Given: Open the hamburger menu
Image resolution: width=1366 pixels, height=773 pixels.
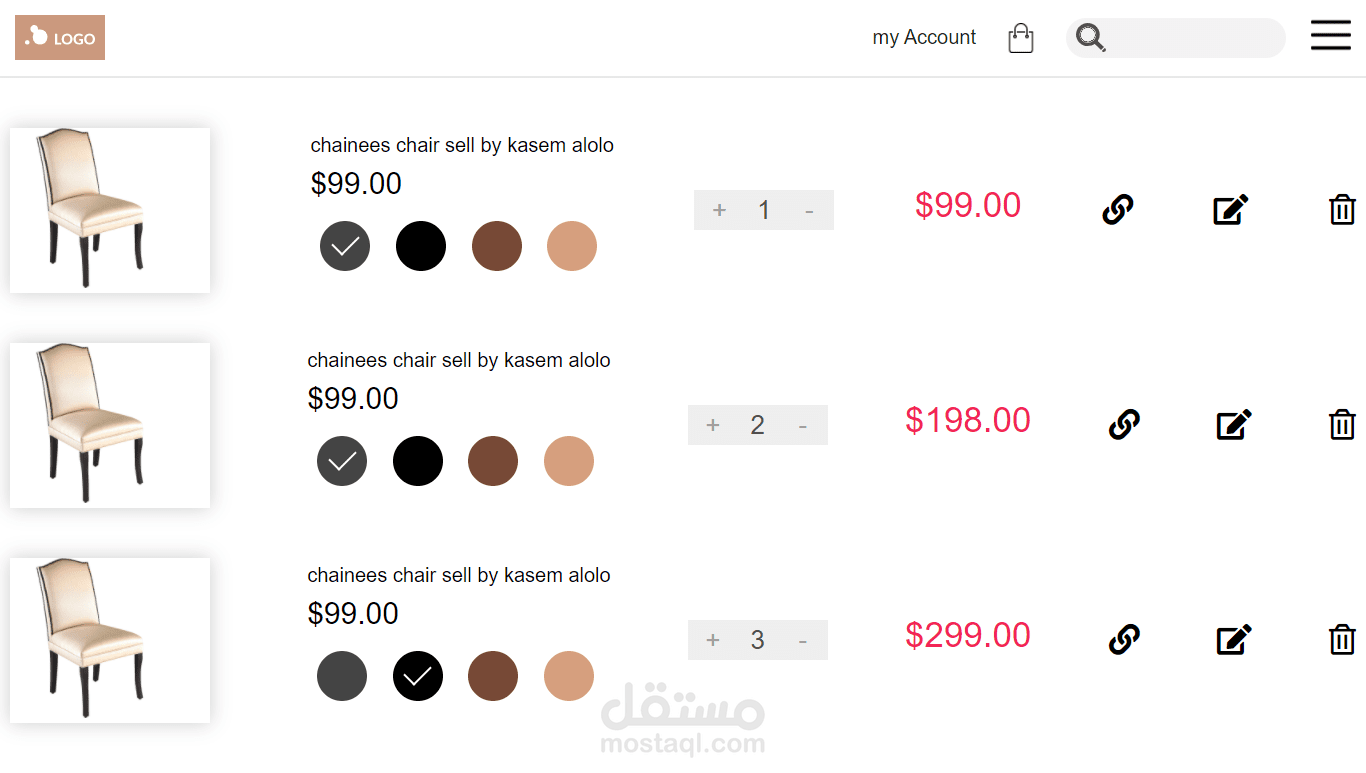Looking at the screenshot, I should (x=1330, y=35).
